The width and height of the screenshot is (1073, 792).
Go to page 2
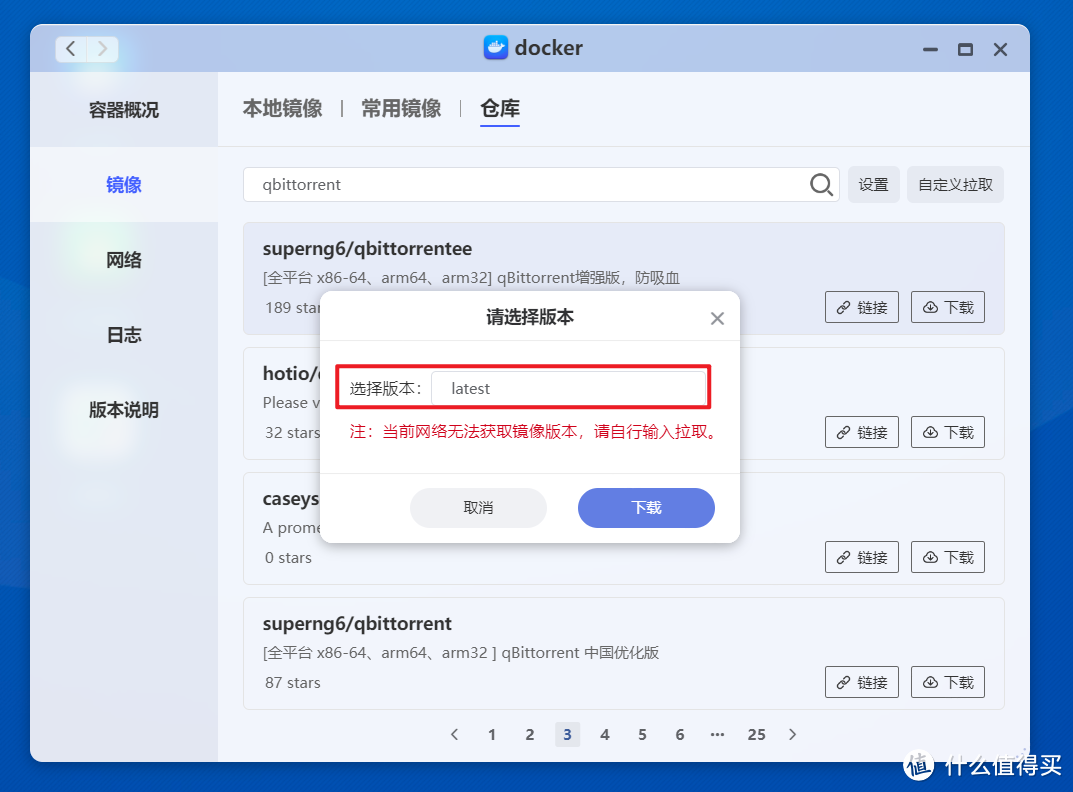click(529, 734)
